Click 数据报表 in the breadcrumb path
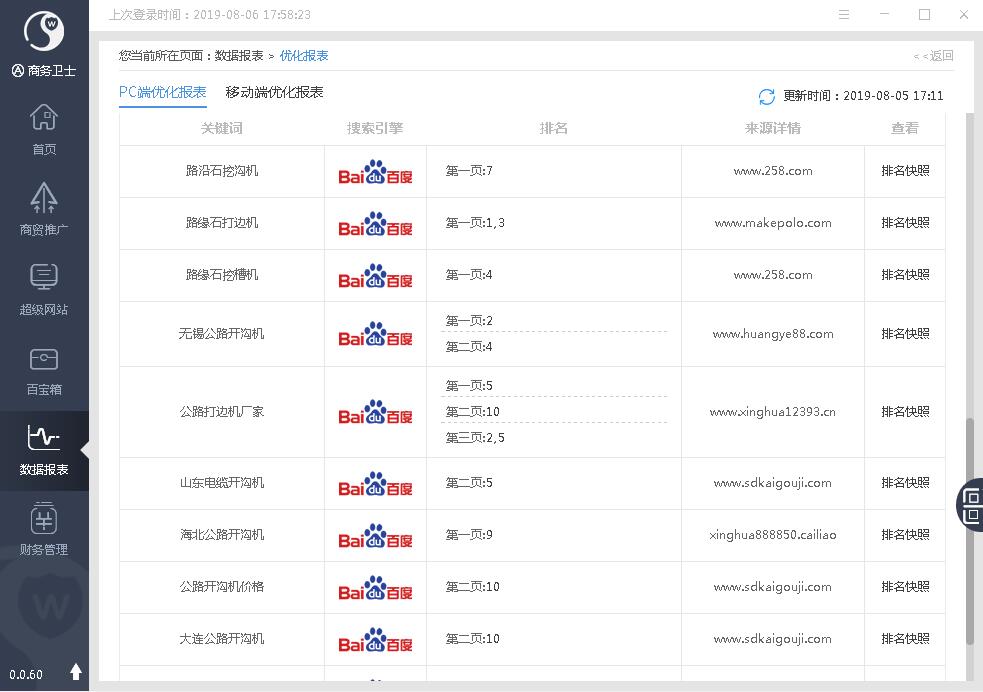This screenshot has width=983, height=692. (x=239, y=56)
